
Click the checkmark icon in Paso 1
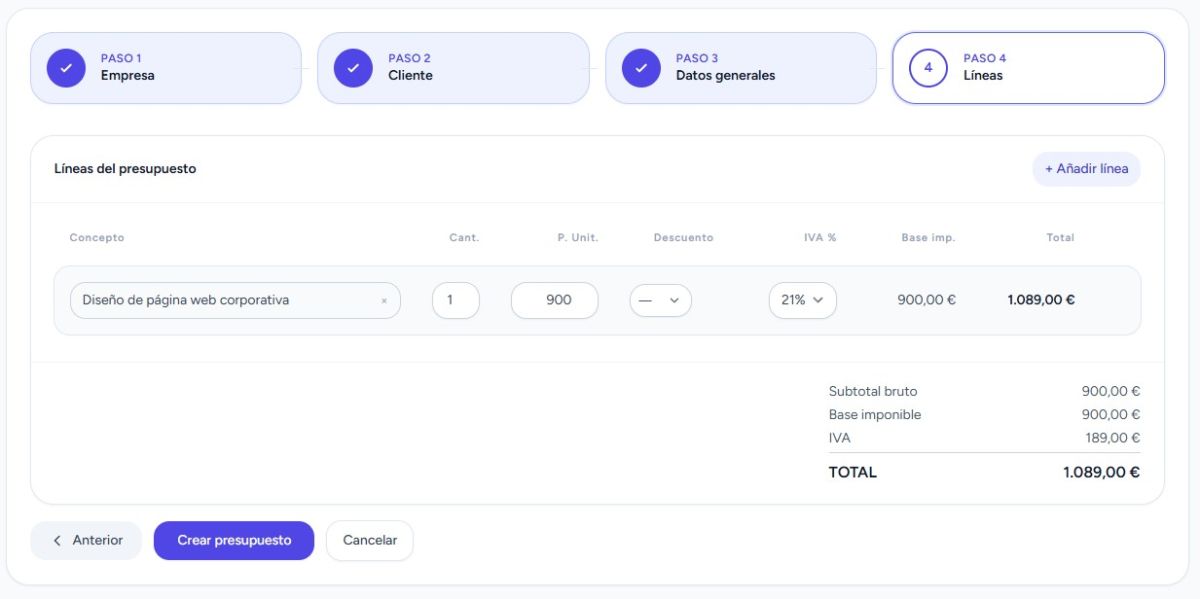click(66, 68)
